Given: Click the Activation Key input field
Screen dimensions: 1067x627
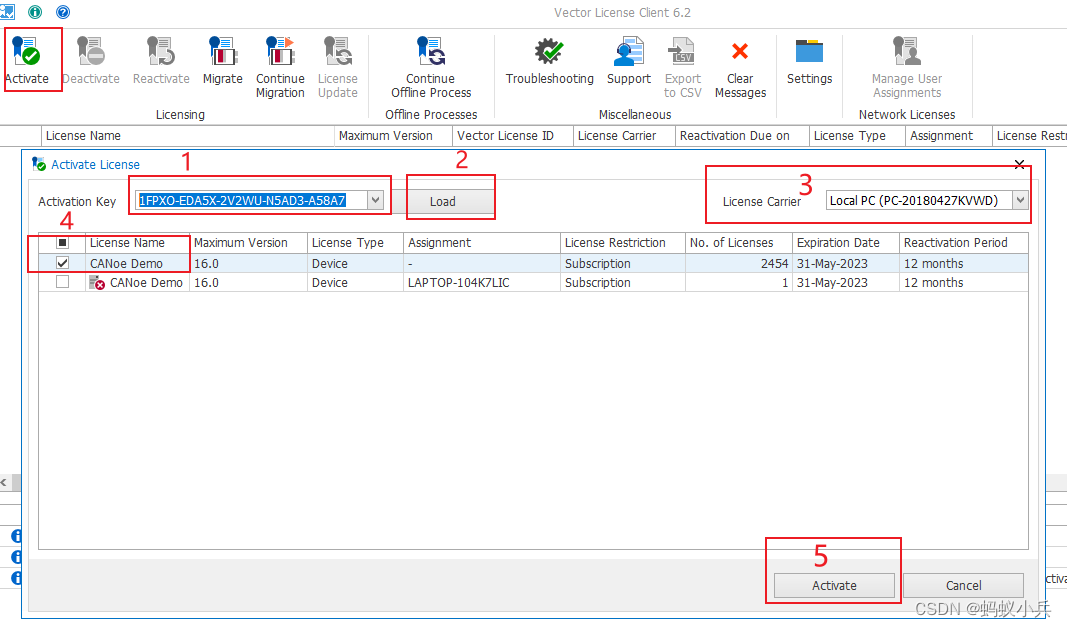Looking at the screenshot, I should (x=252, y=200).
